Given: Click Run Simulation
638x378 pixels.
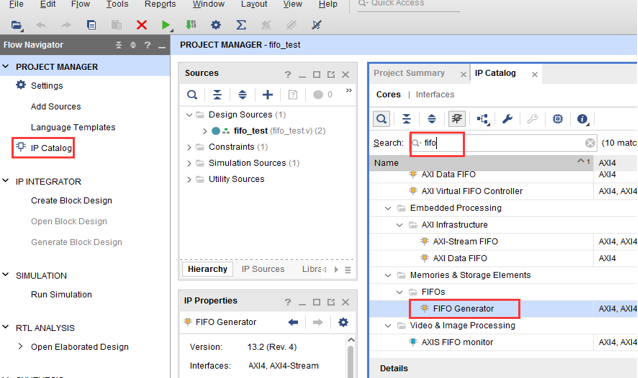Looking at the screenshot, I should point(61,295).
